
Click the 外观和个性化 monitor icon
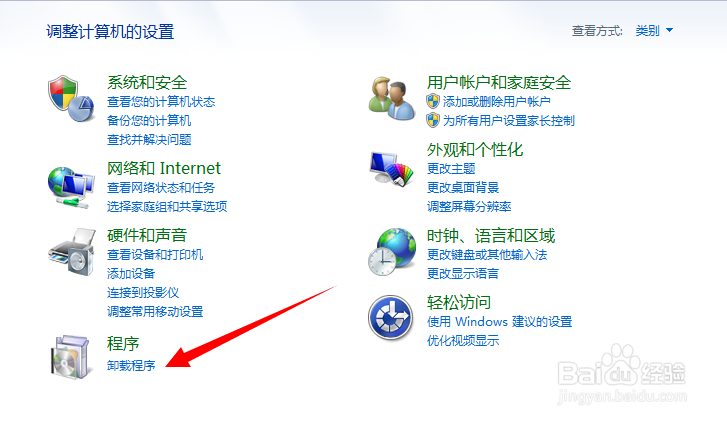[x=392, y=169]
